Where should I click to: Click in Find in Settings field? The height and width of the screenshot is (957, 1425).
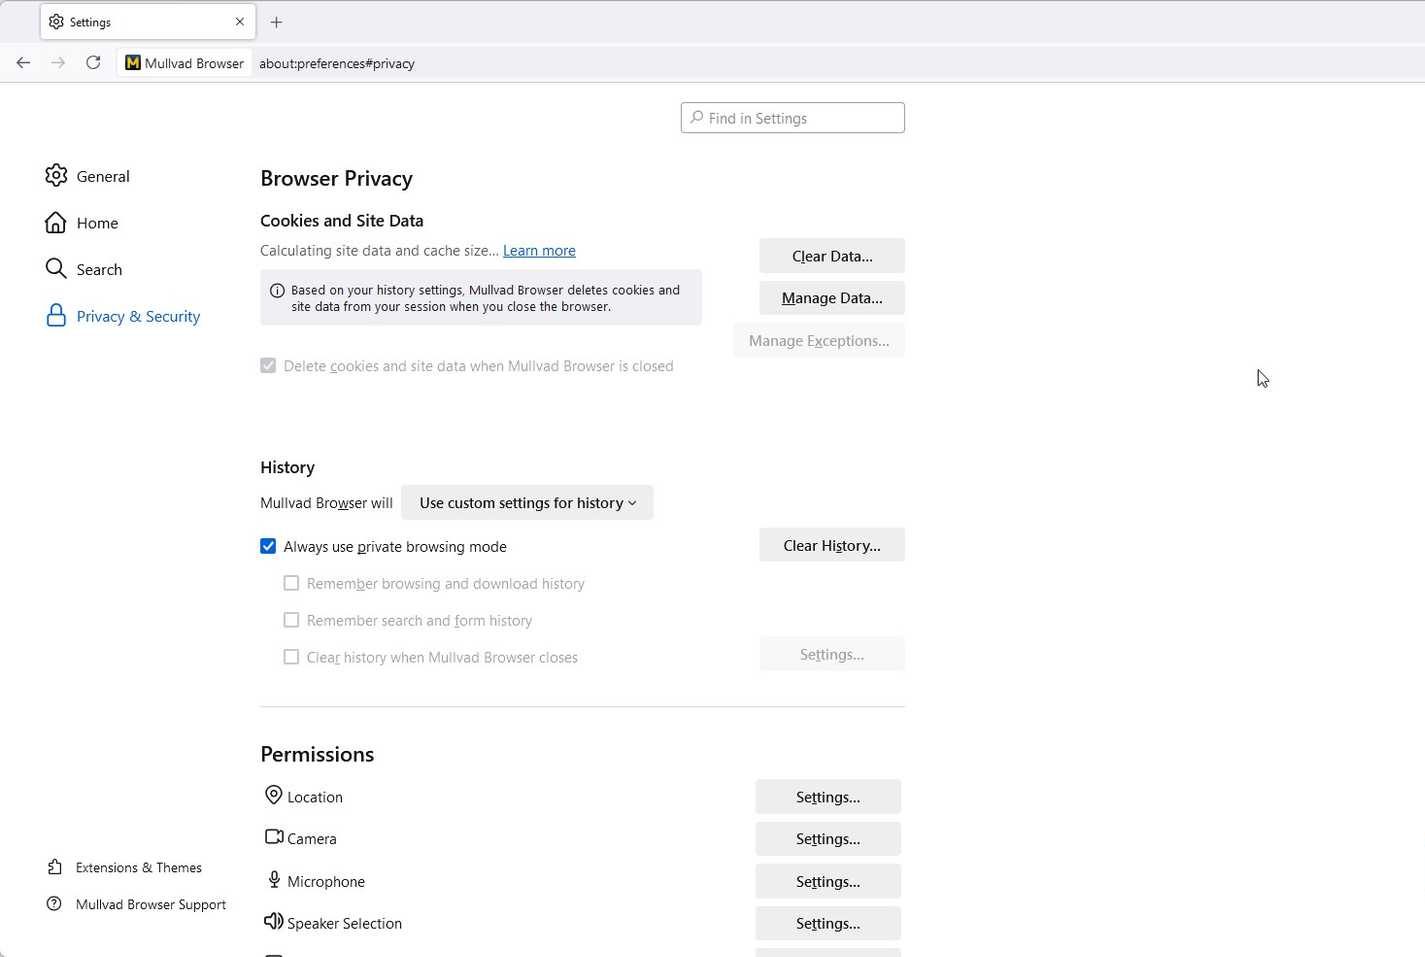[x=793, y=118]
